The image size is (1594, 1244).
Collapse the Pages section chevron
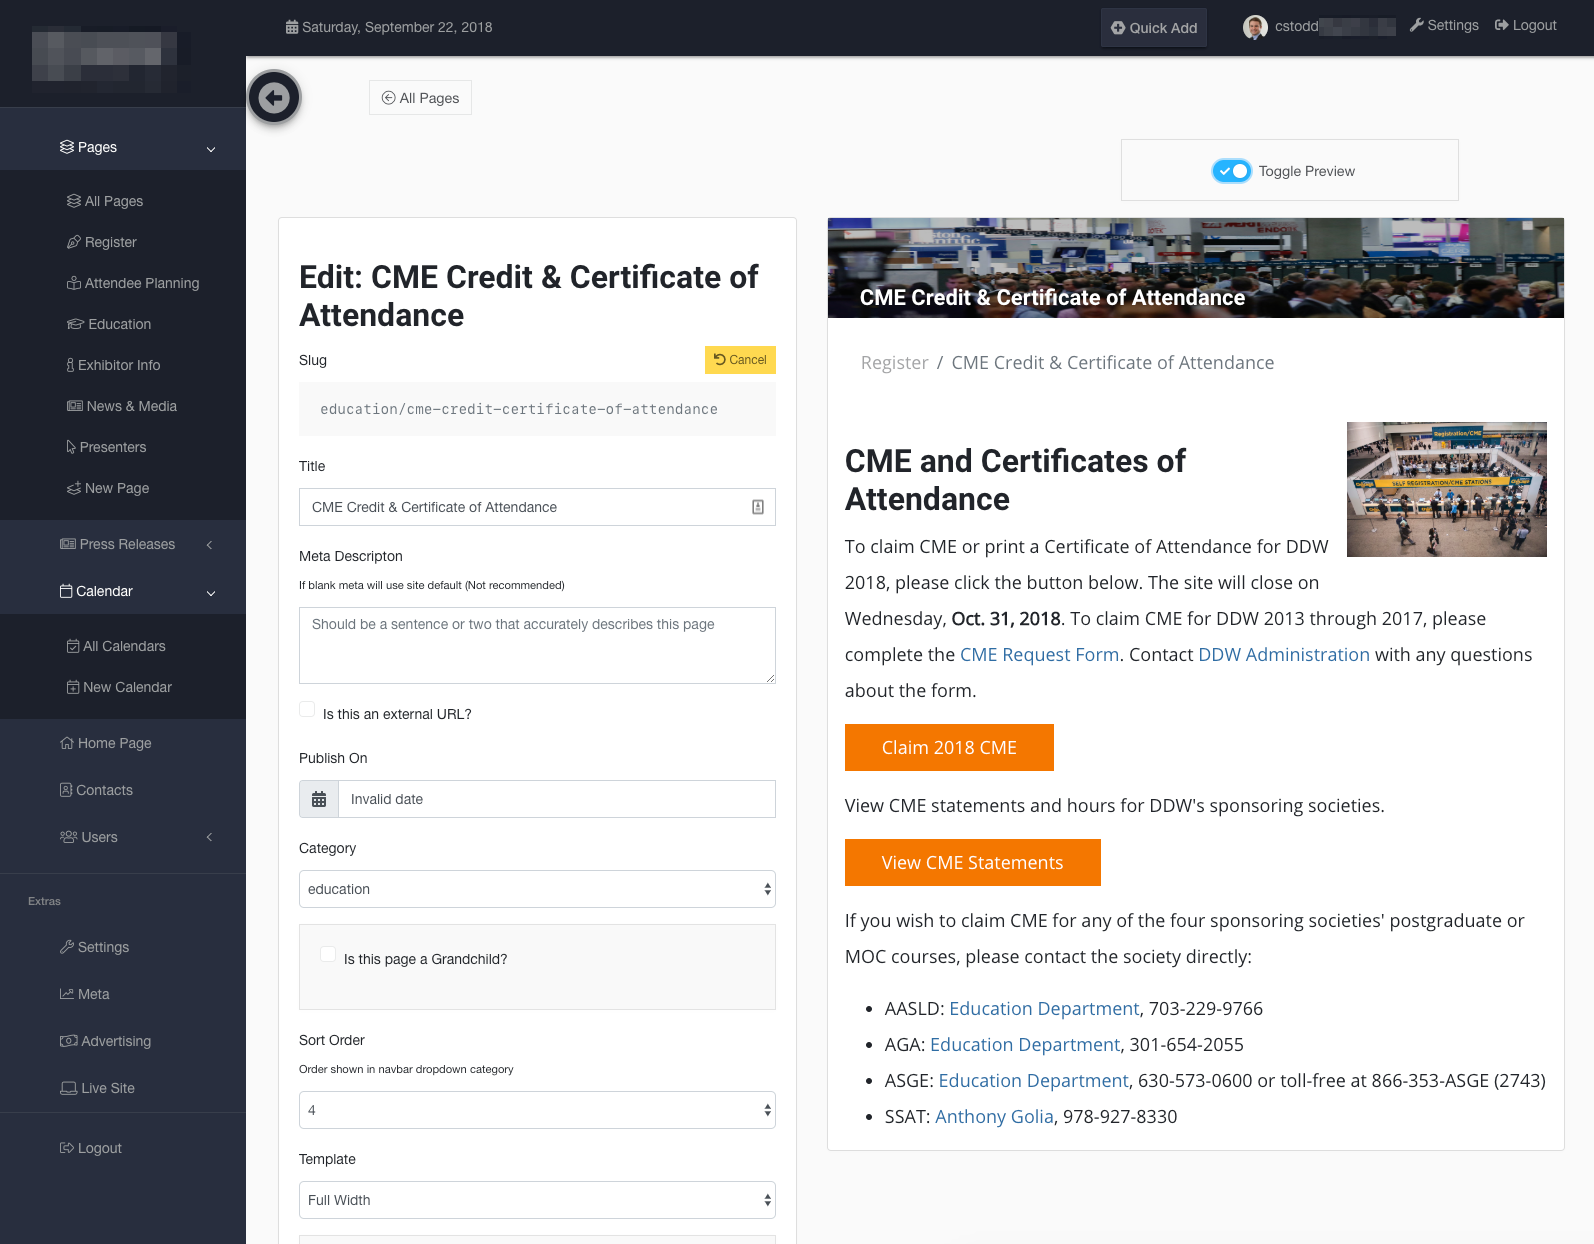(x=211, y=149)
